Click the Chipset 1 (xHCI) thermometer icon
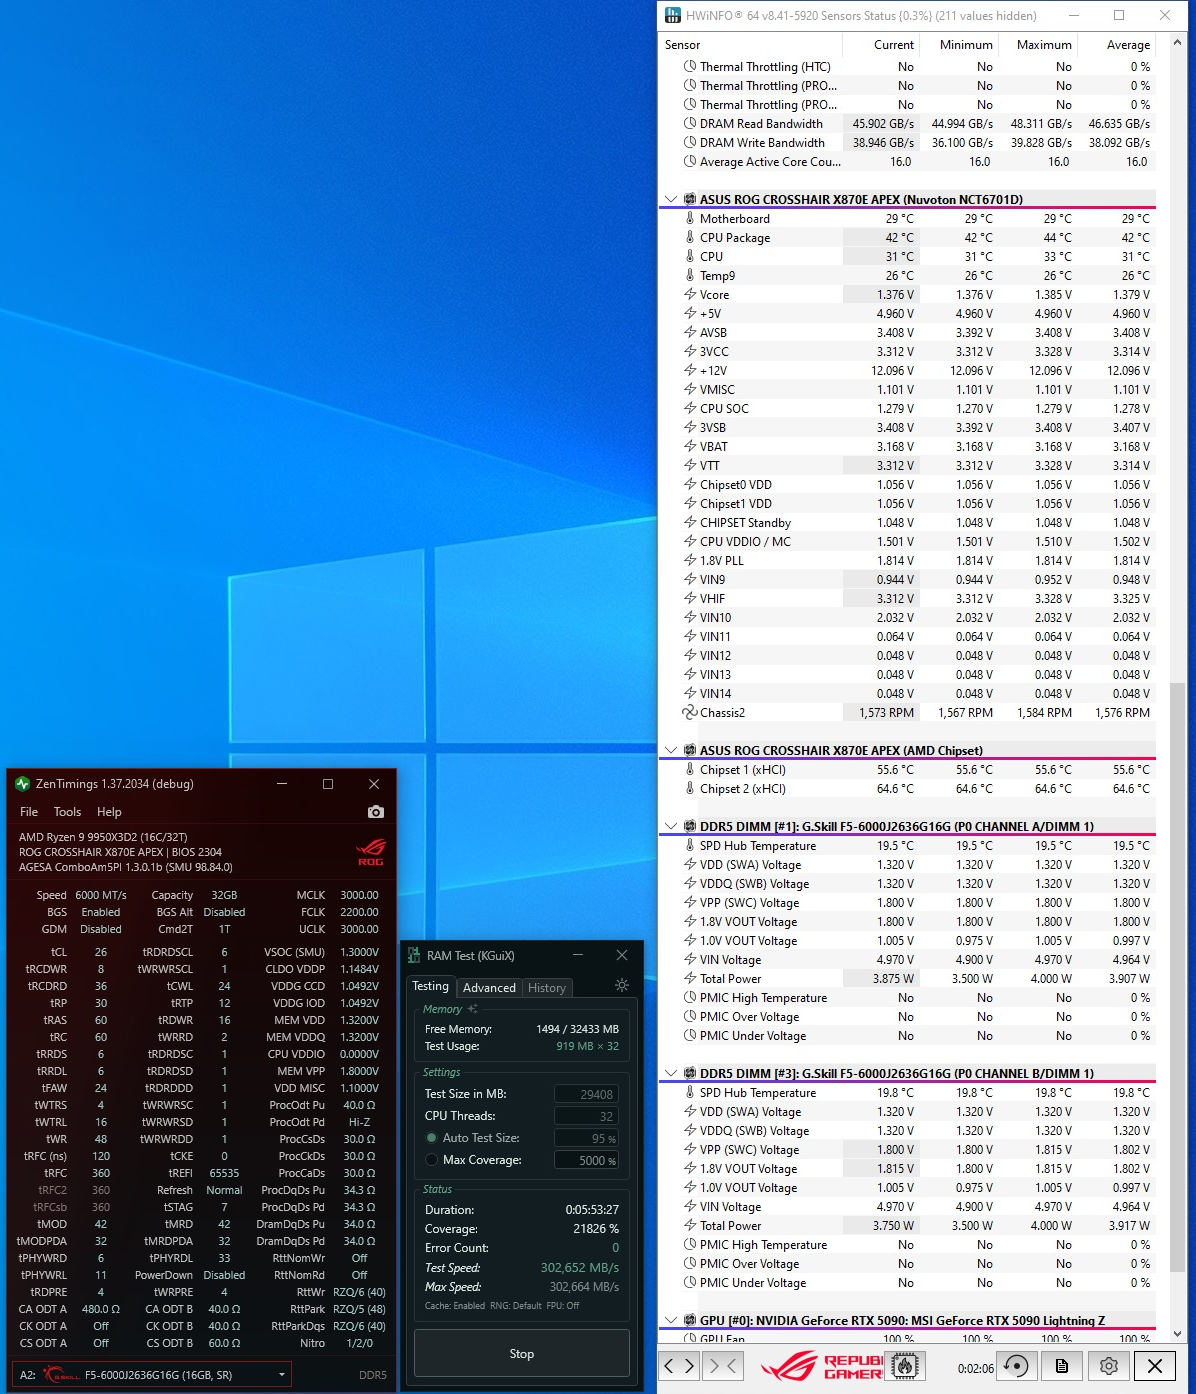The image size is (1196, 1394). [x=689, y=770]
